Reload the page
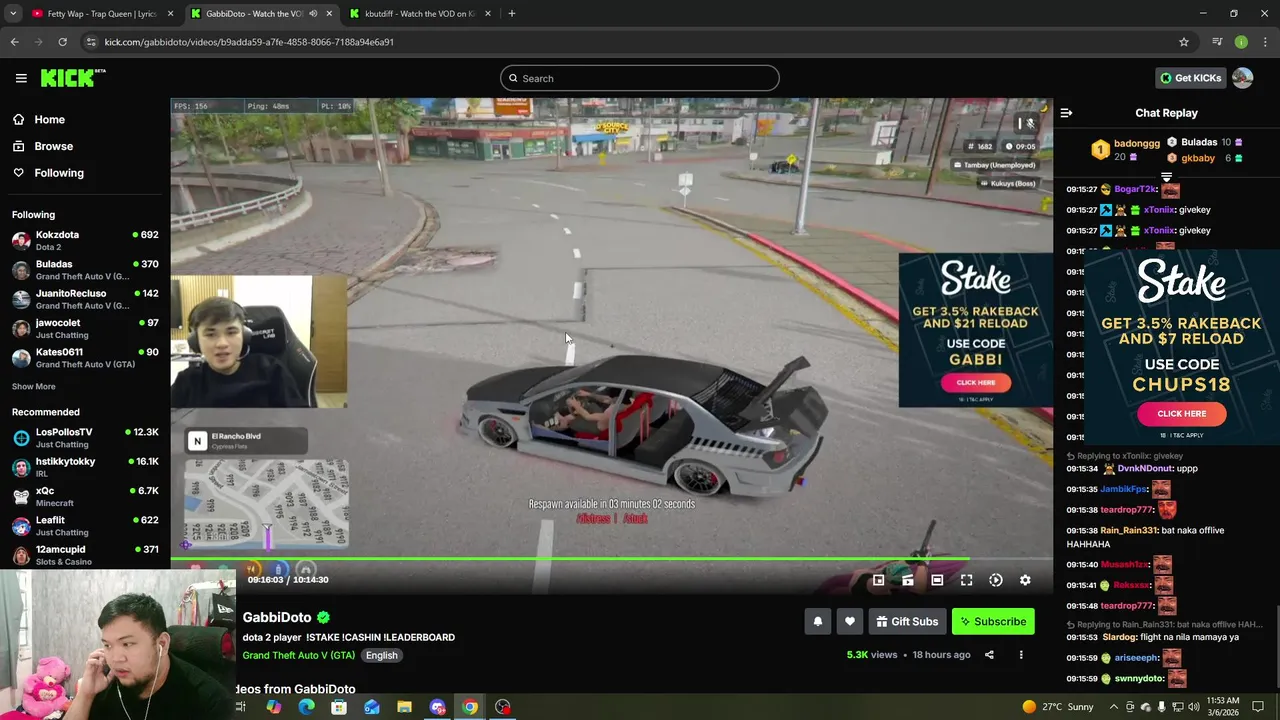The image size is (1280, 720). tap(62, 42)
